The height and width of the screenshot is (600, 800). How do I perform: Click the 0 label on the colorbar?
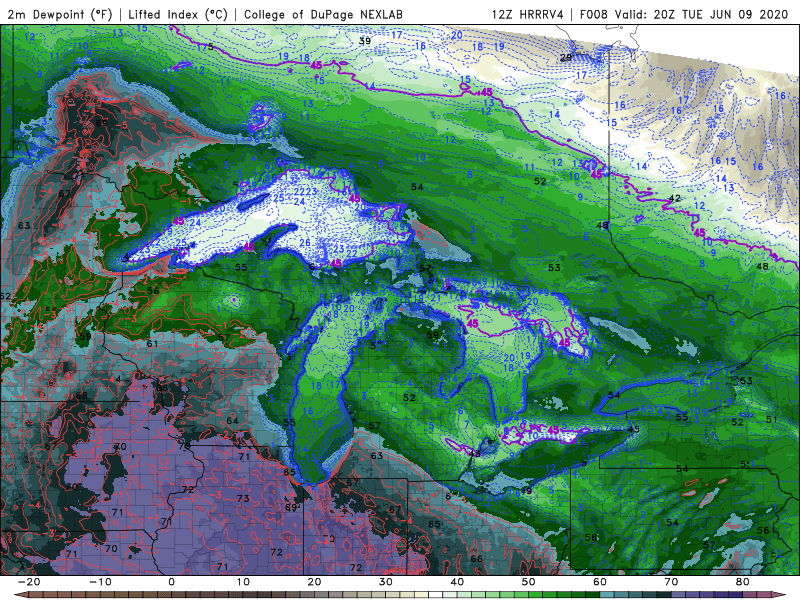tap(171, 582)
